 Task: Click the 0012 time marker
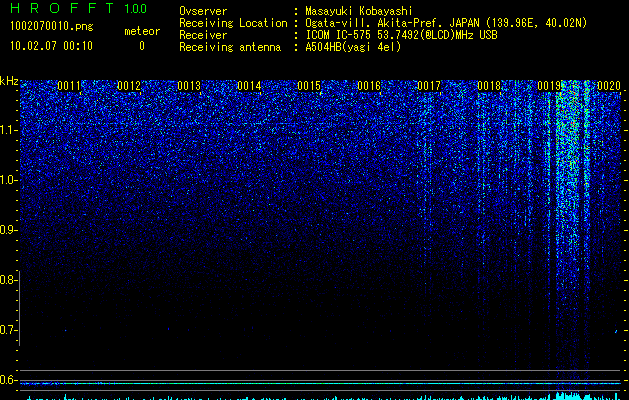pos(129,86)
